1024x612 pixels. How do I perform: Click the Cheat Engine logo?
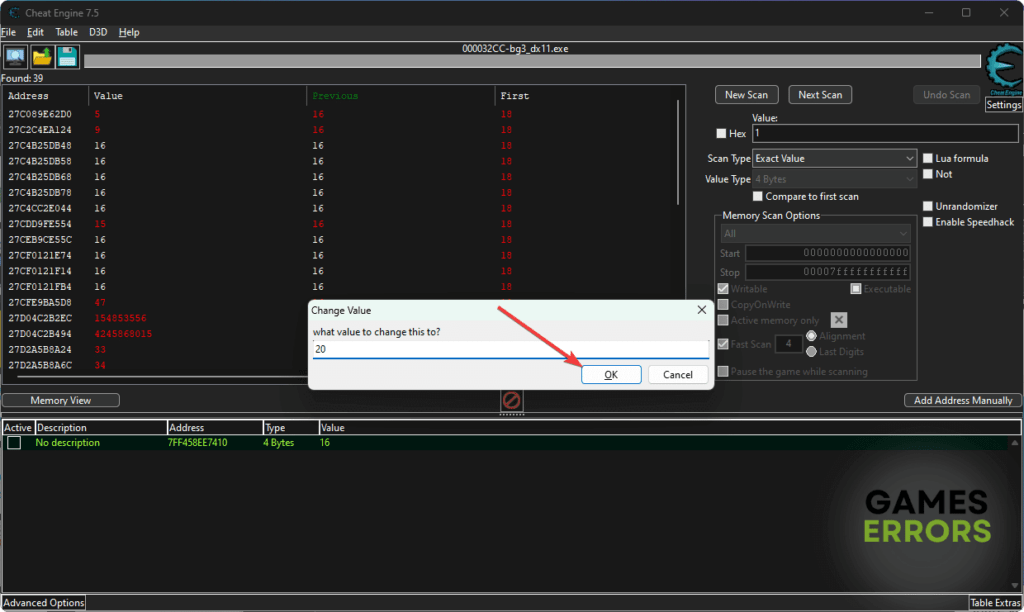tap(1003, 71)
